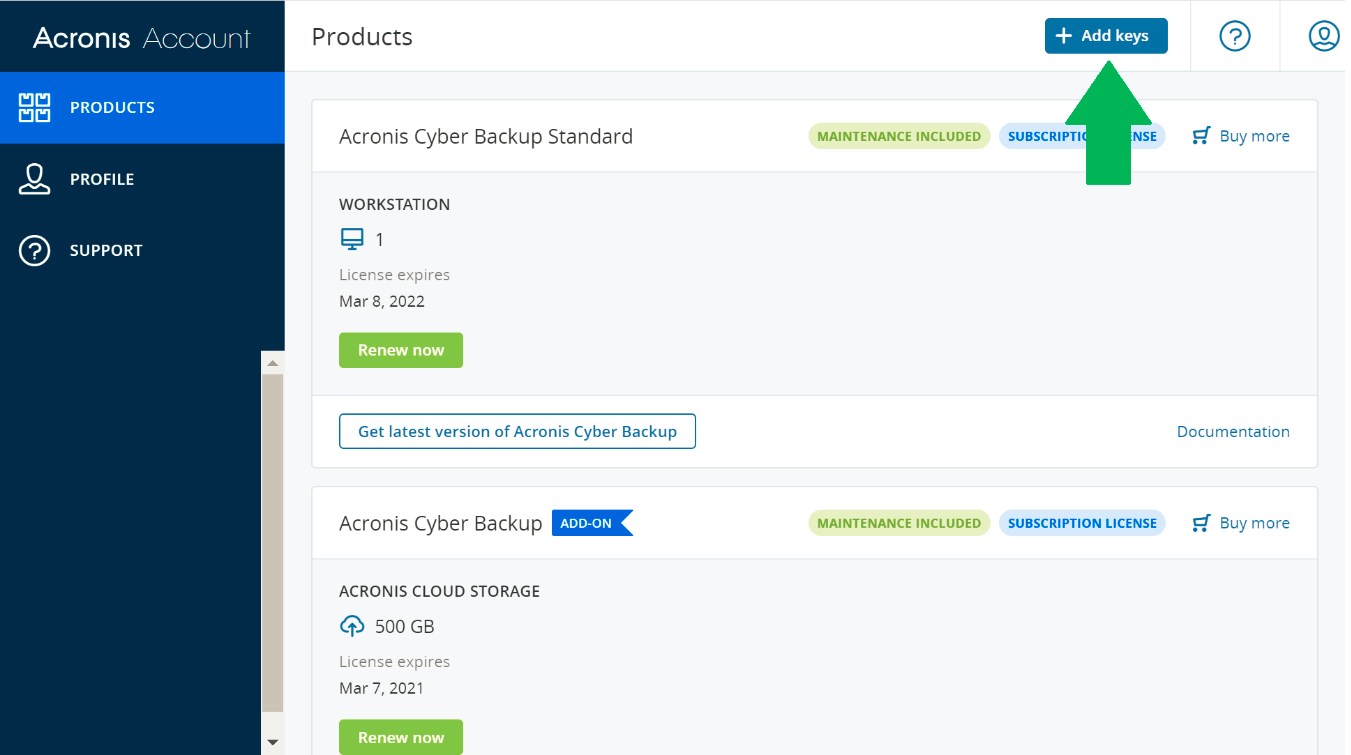Click the workstation monitor icon
Screen dimensions: 1351x755
[x=352, y=239]
